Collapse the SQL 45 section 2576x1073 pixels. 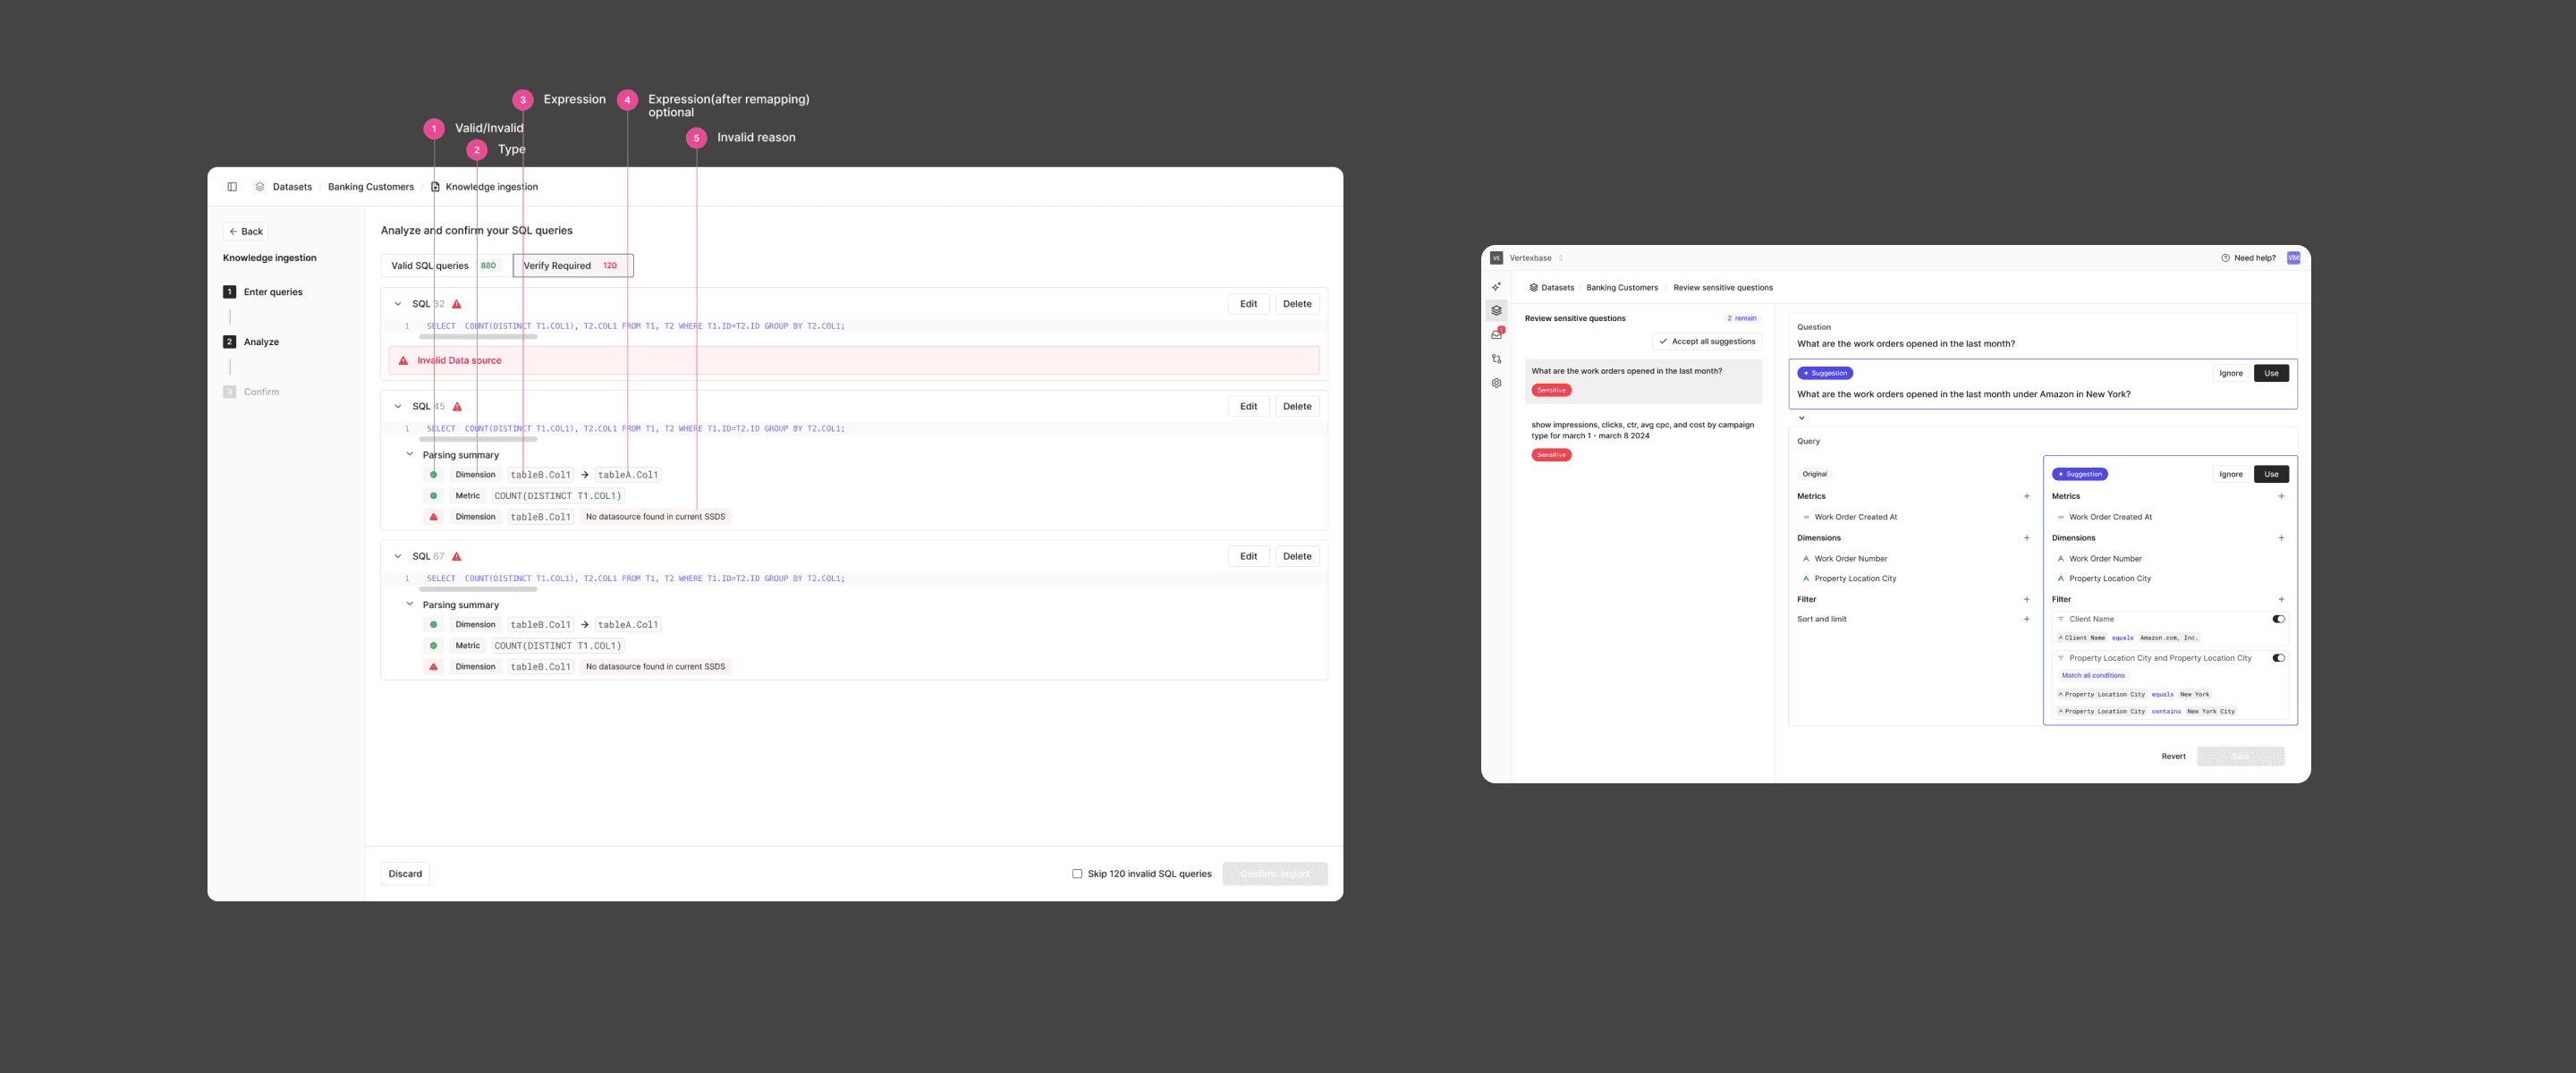(397, 407)
